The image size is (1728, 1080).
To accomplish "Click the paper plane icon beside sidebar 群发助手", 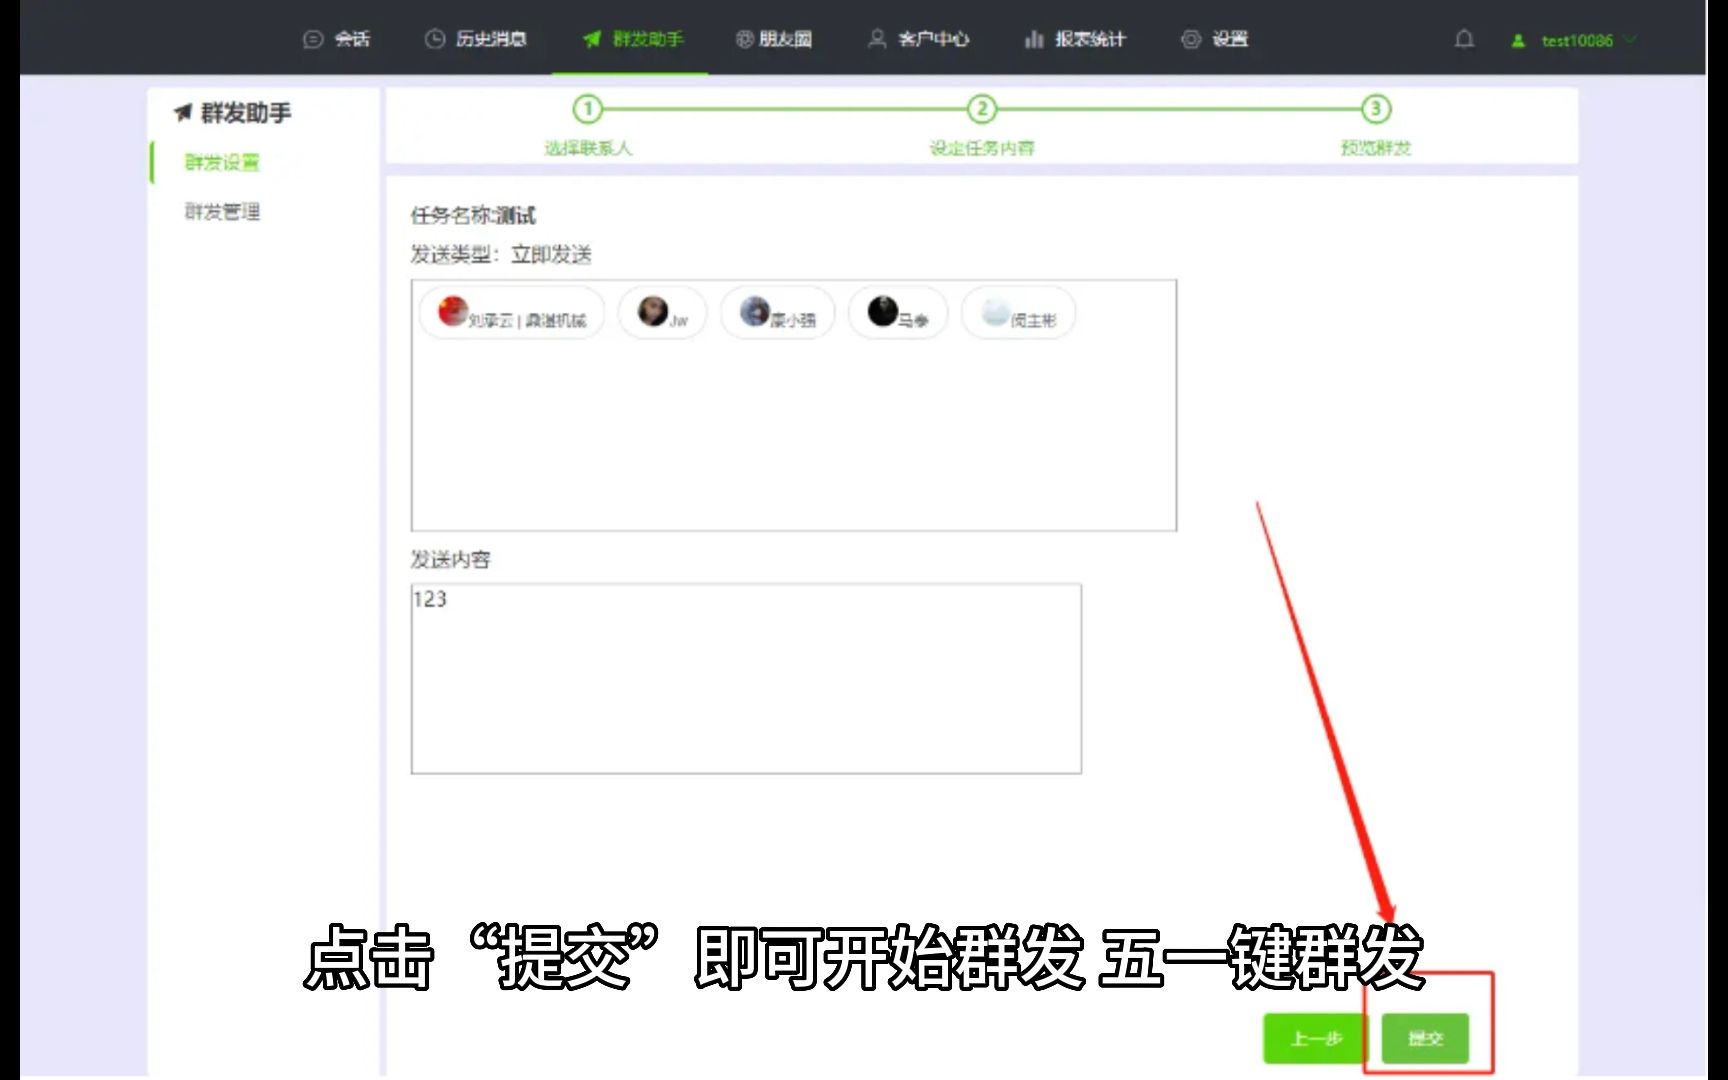I will pyautogui.click(x=183, y=112).
